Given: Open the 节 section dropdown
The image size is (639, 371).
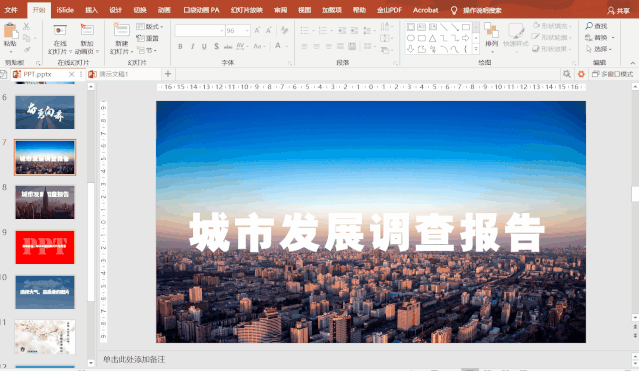Looking at the screenshot, I should (147, 50).
